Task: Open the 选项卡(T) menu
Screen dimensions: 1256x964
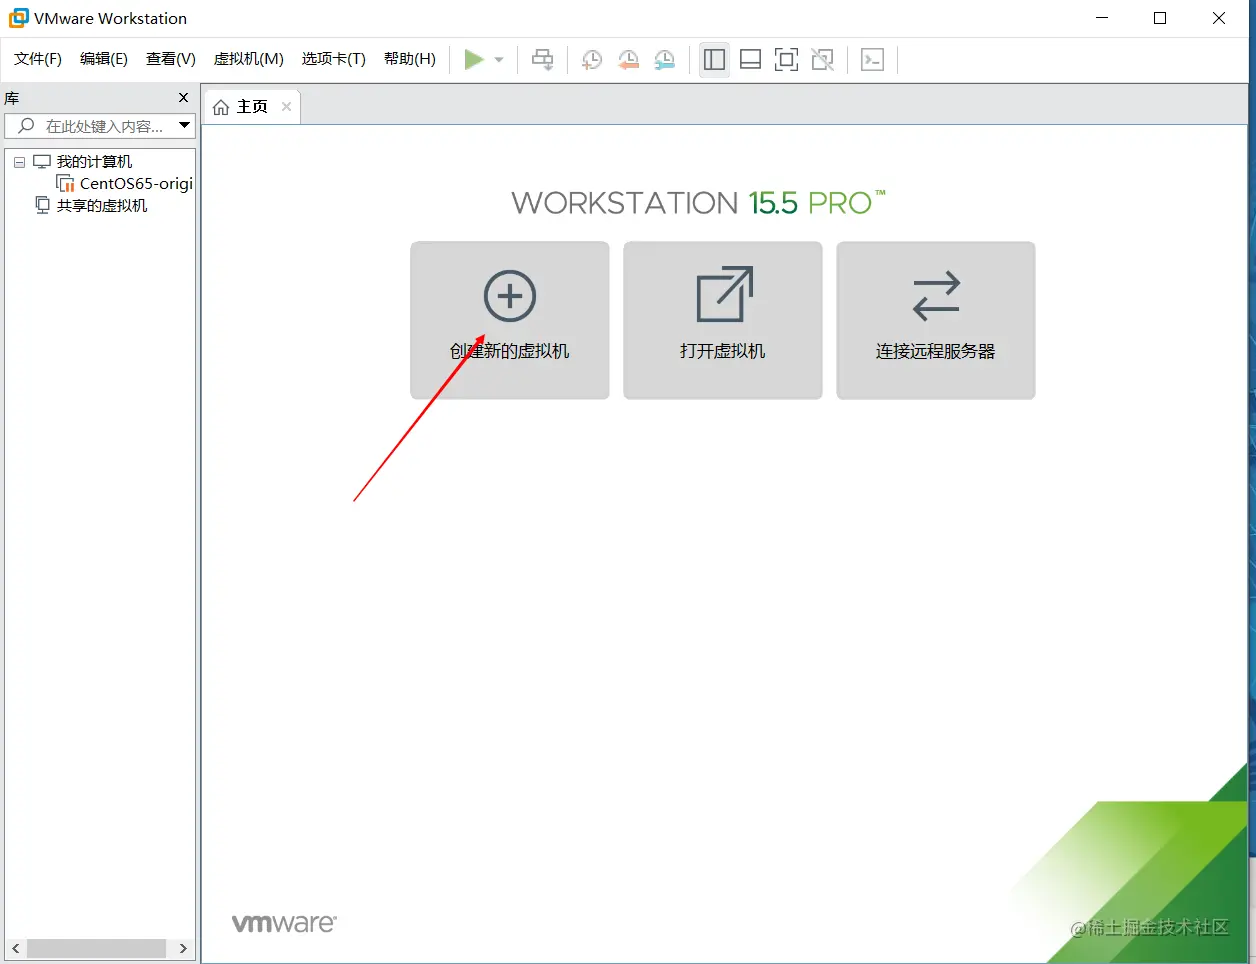Action: (334, 59)
